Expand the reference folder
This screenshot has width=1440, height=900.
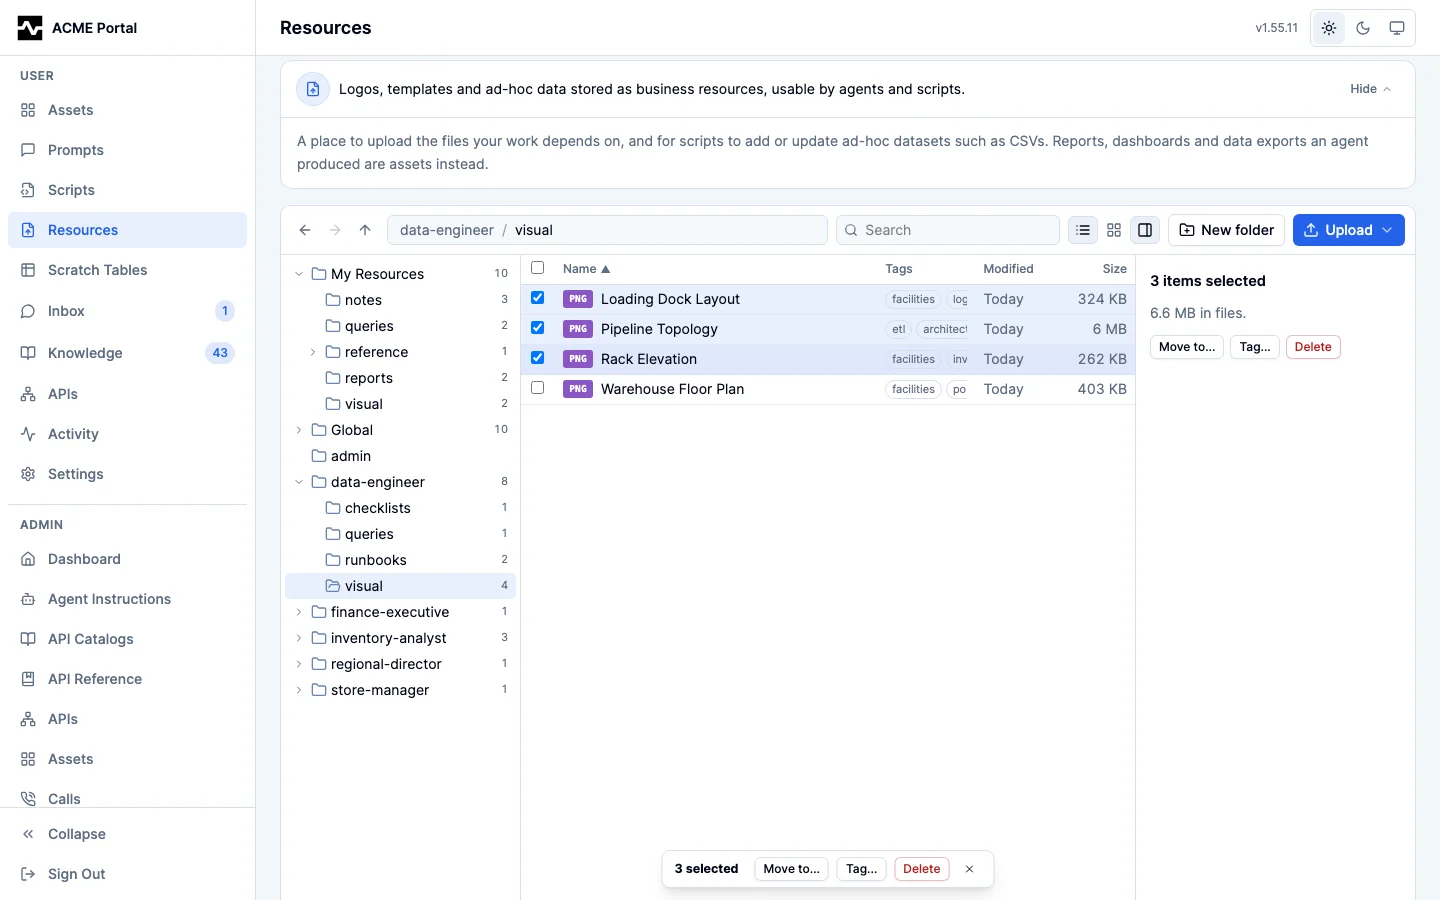tap(313, 352)
